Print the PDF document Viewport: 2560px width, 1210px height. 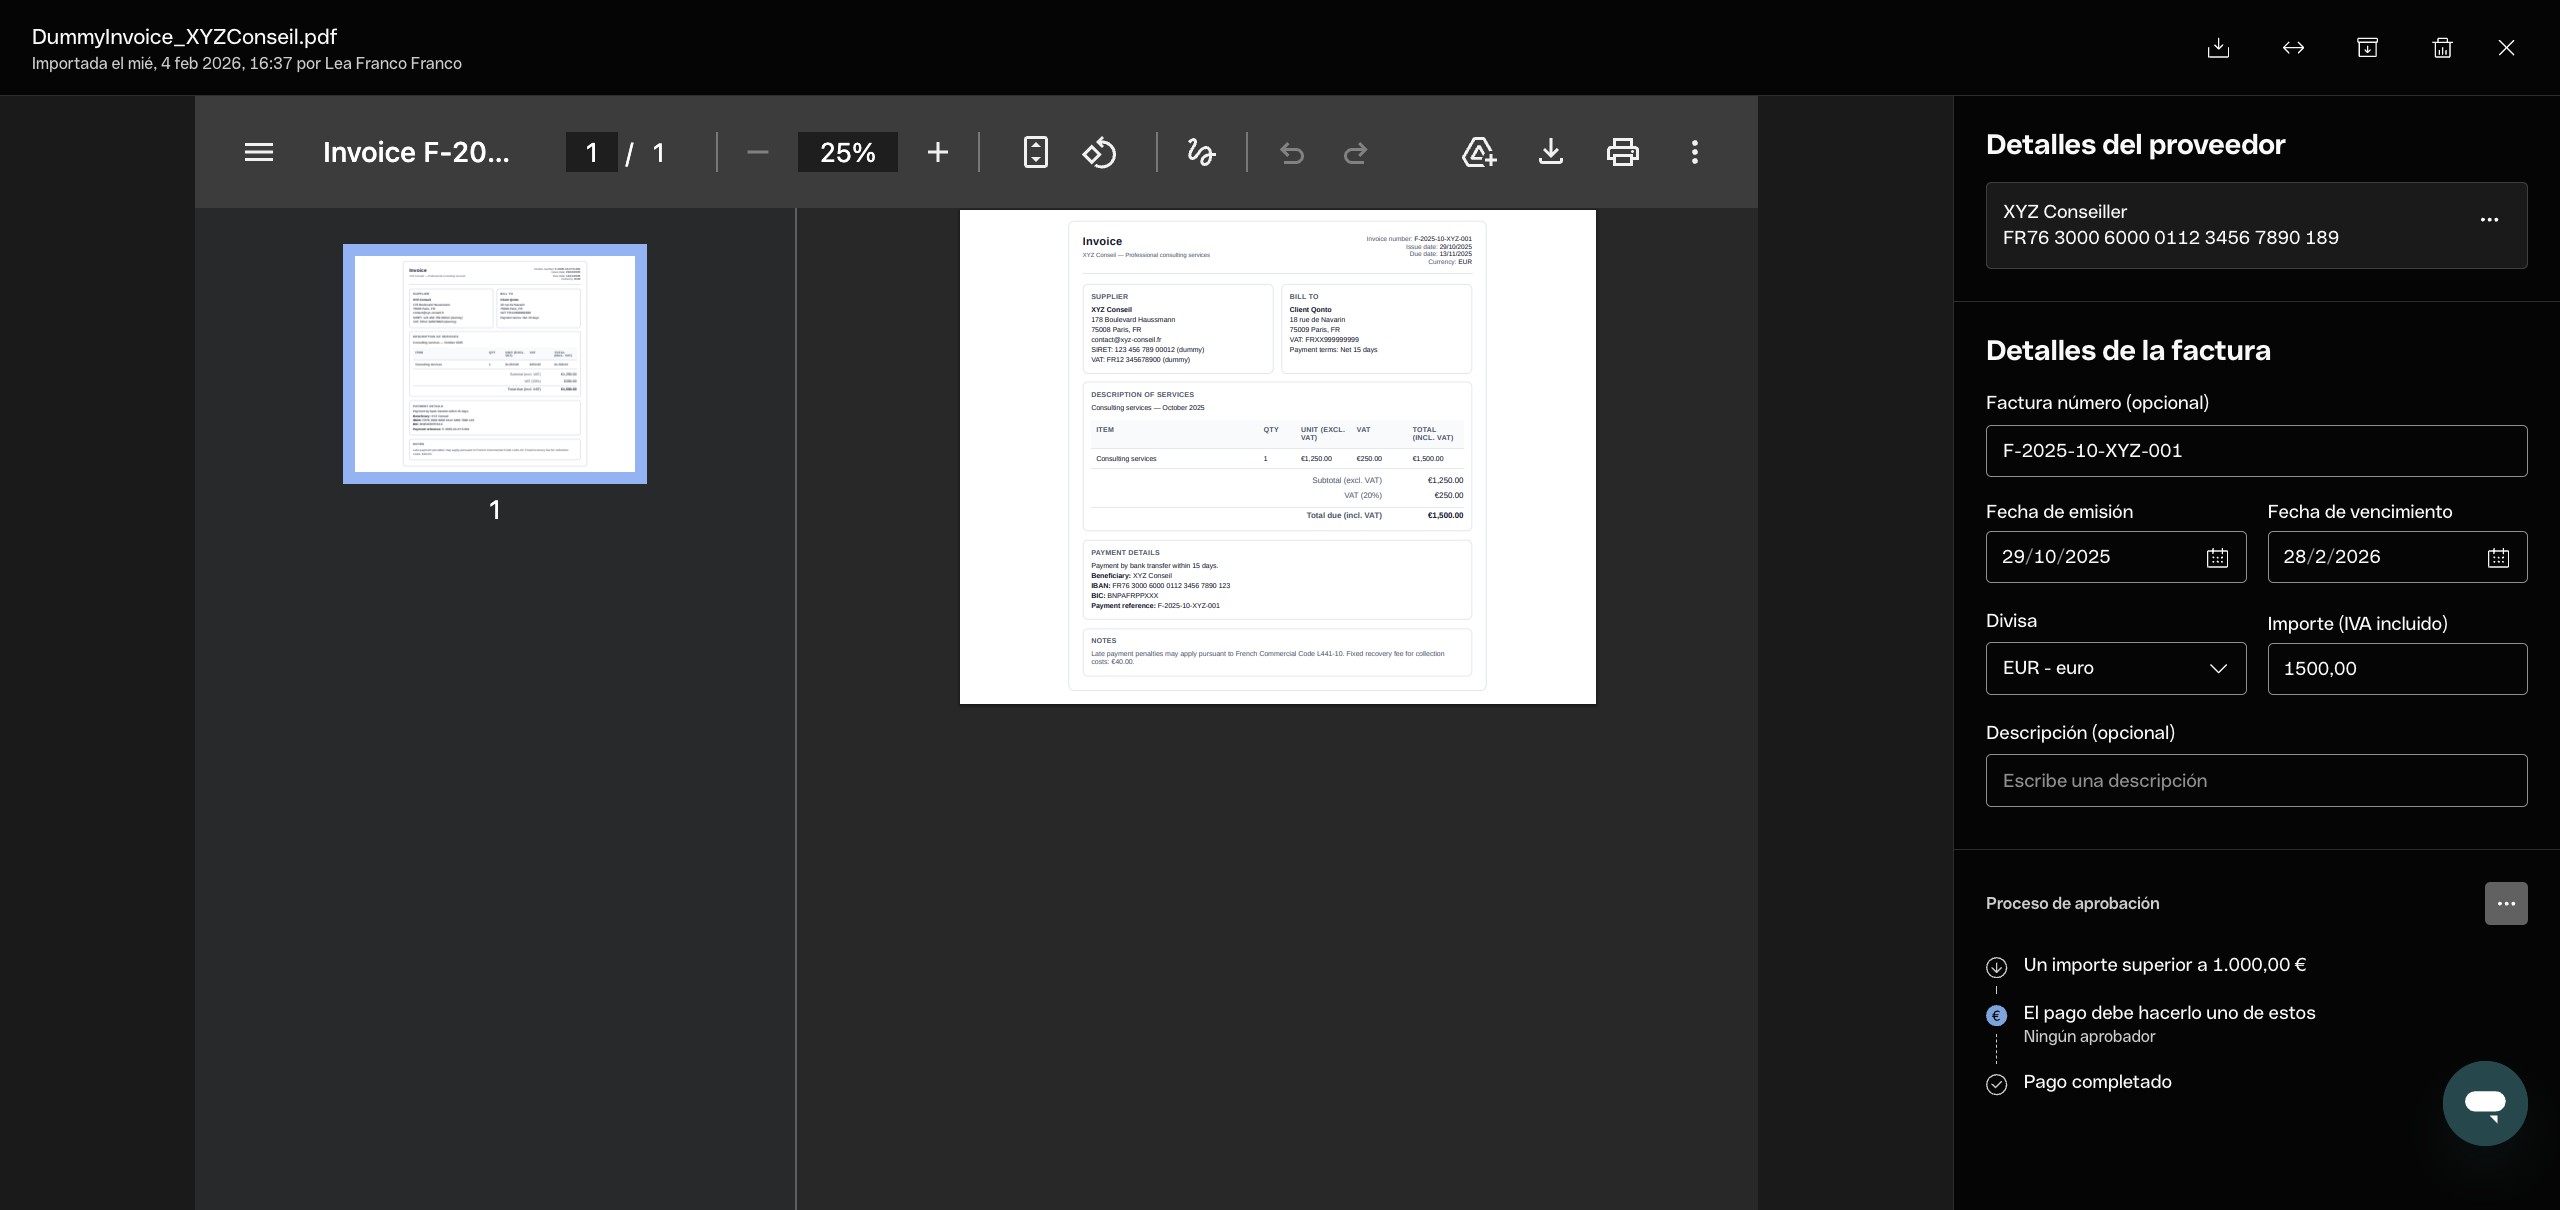pos(1622,153)
